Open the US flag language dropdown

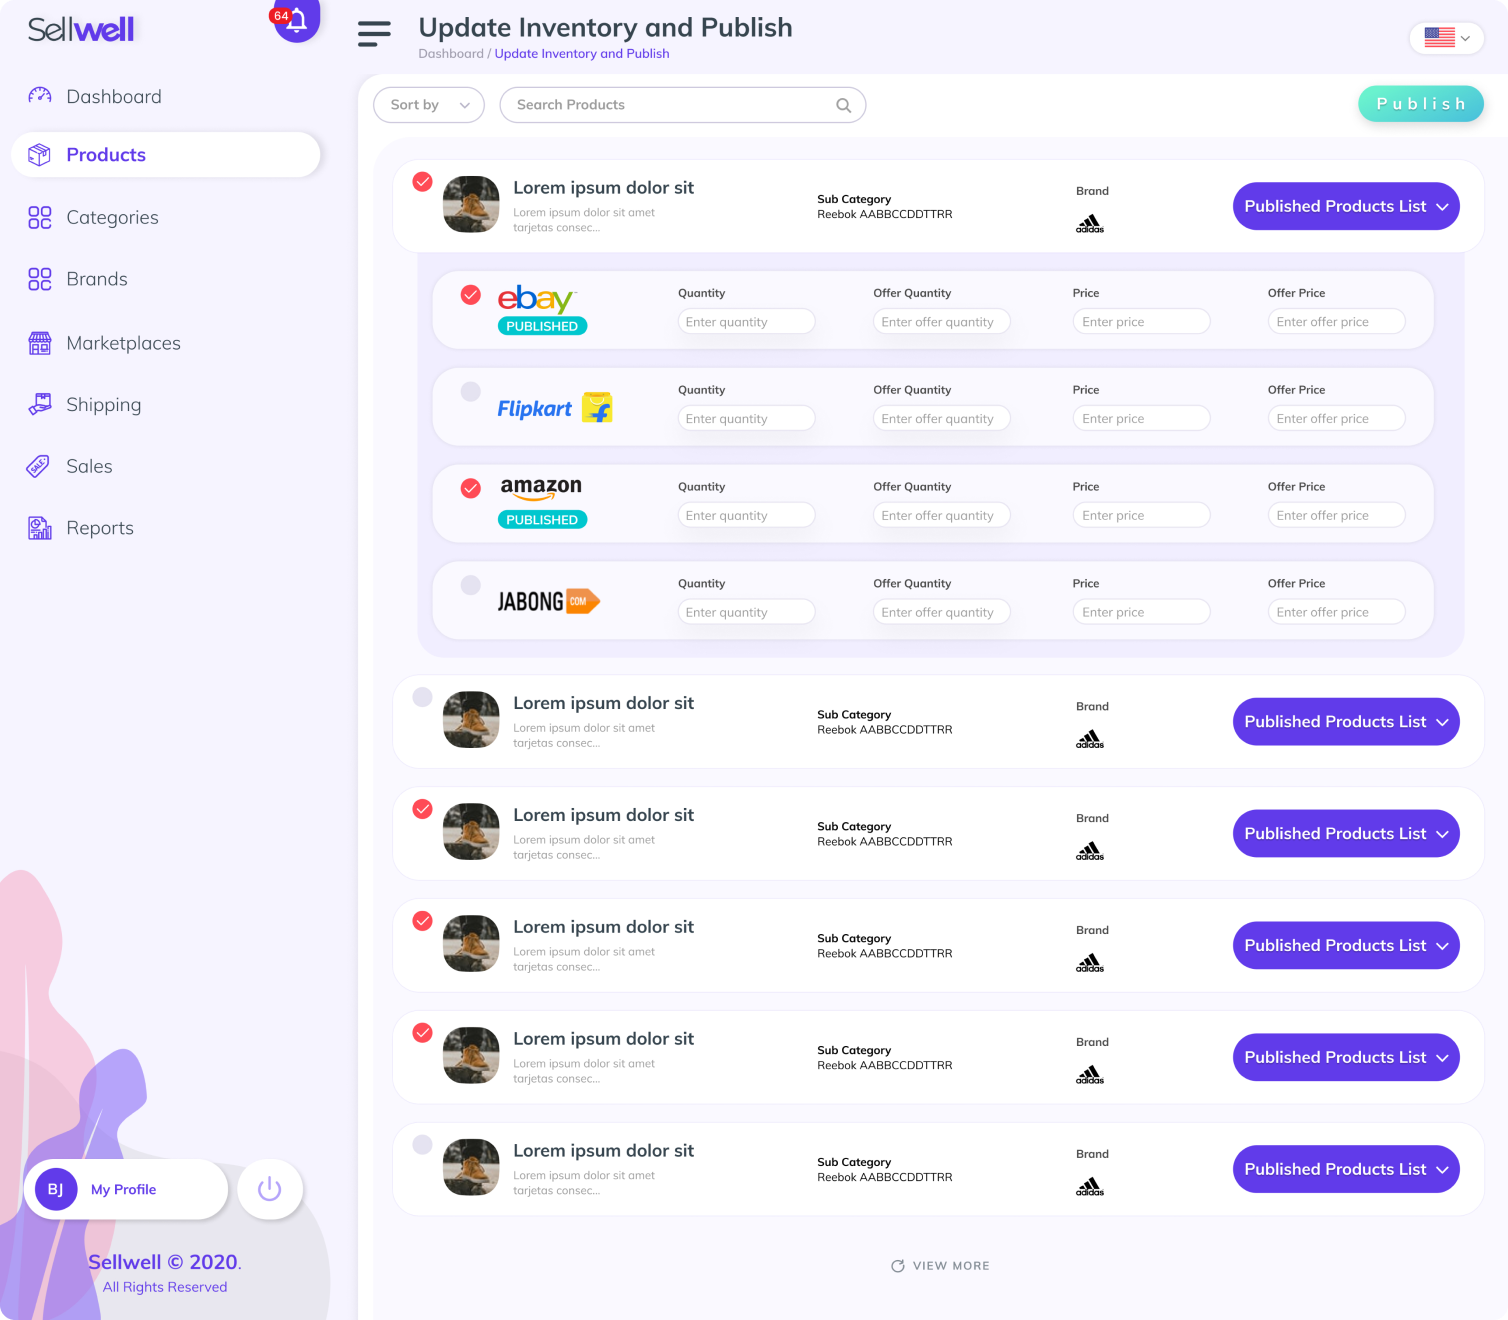1446,38
